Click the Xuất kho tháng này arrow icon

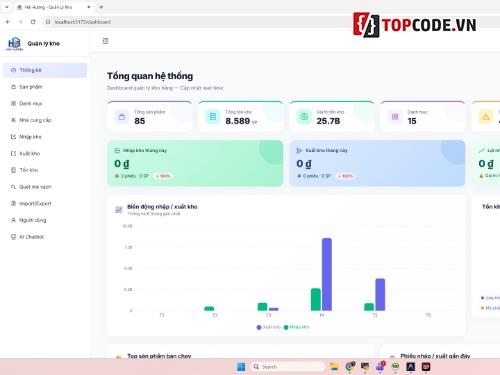pyautogui.click(x=299, y=151)
